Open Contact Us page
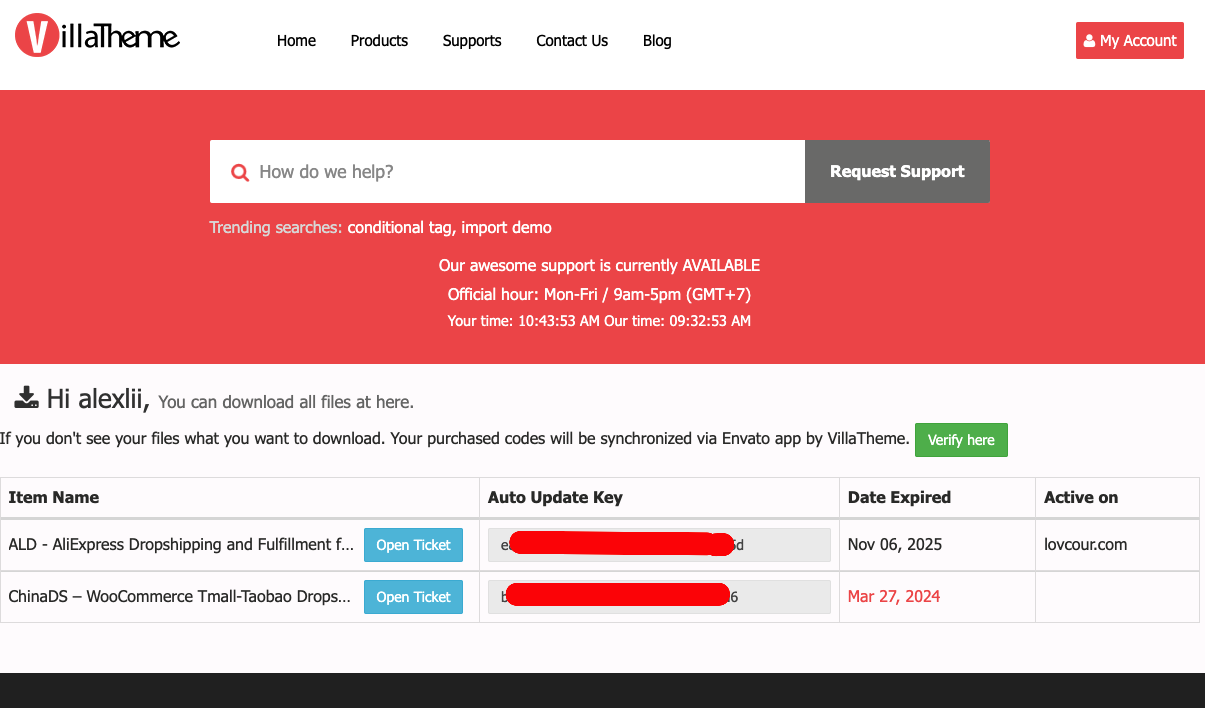This screenshot has height=708, width=1205. coord(572,41)
